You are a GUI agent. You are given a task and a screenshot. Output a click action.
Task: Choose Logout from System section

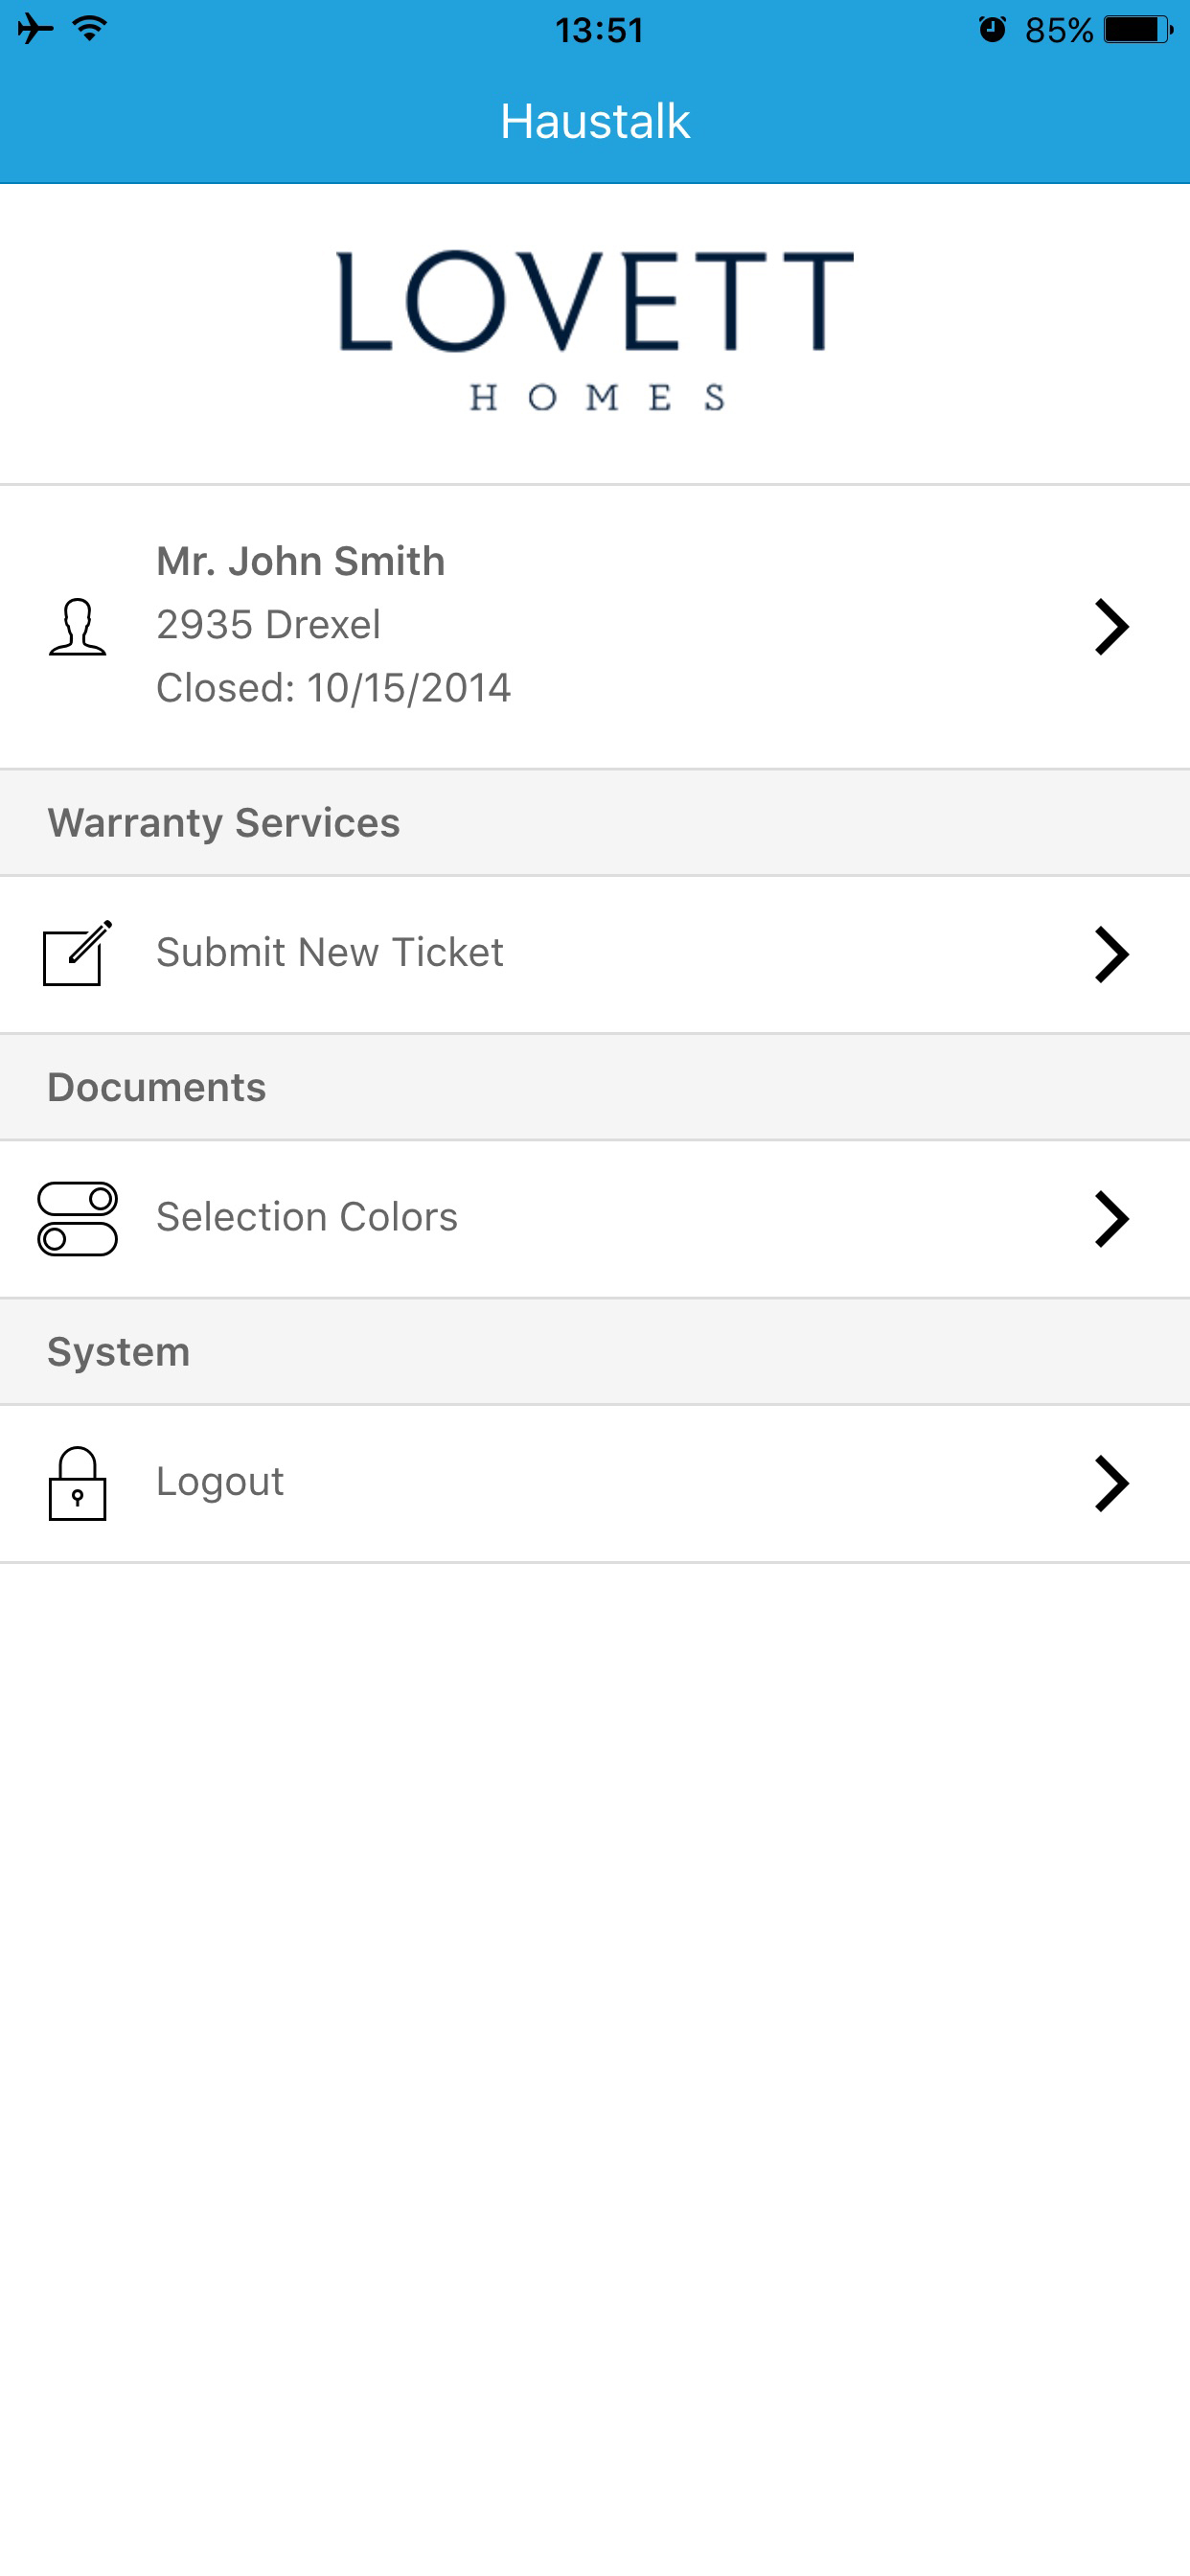[595, 1483]
